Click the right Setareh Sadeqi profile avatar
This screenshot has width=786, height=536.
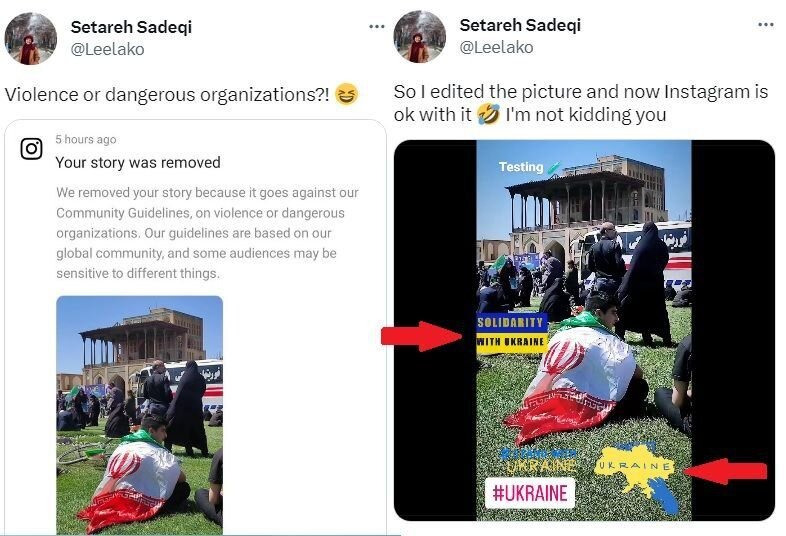[x=420, y=37]
